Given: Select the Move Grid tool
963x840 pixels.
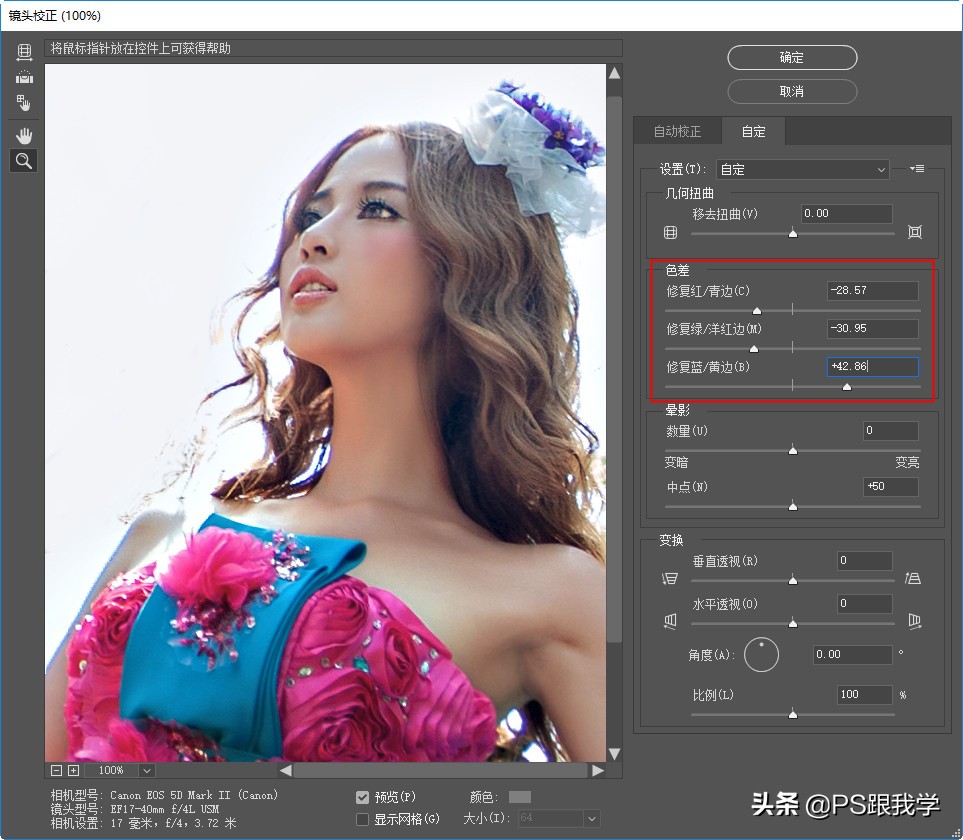Looking at the screenshot, I should click(23, 103).
